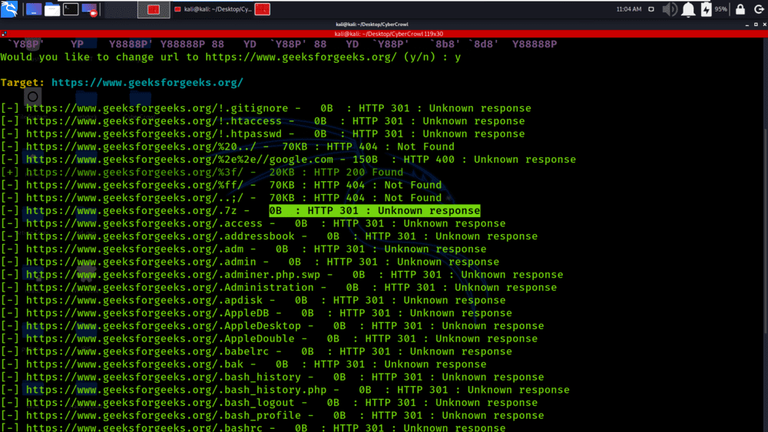Open the /.AppleDouble URL line

coord(160,338)
